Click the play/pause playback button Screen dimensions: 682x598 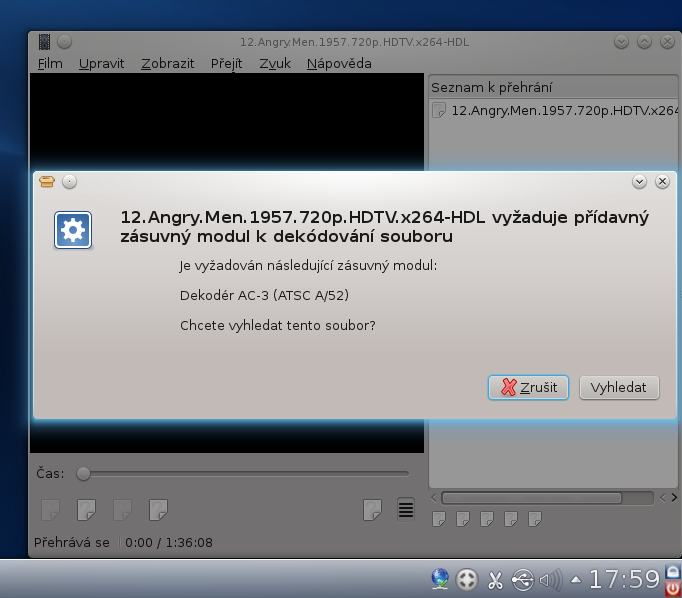(86, 509)
